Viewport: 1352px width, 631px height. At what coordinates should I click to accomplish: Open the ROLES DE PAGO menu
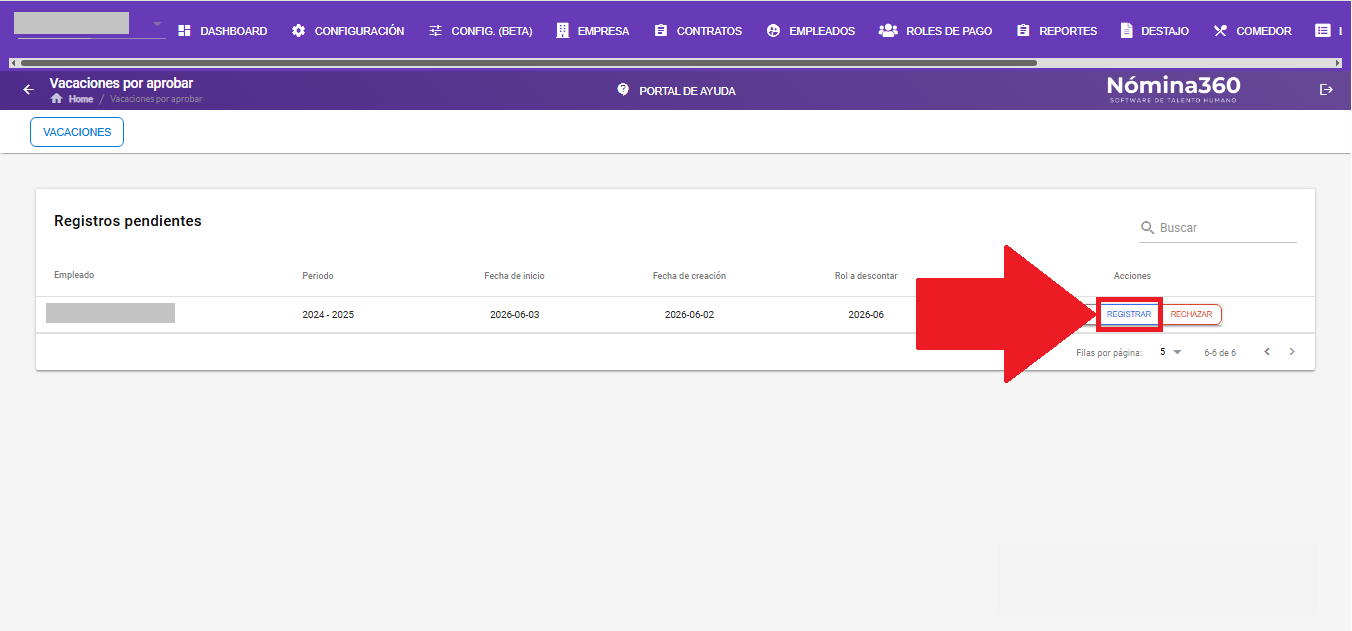(x=936, y=31)
